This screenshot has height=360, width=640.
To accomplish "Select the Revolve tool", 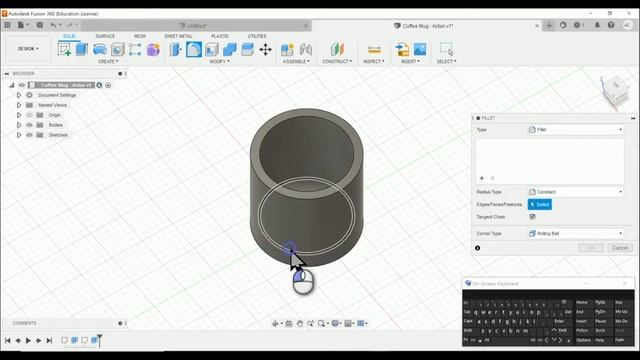I will click(x=100, y=49).
